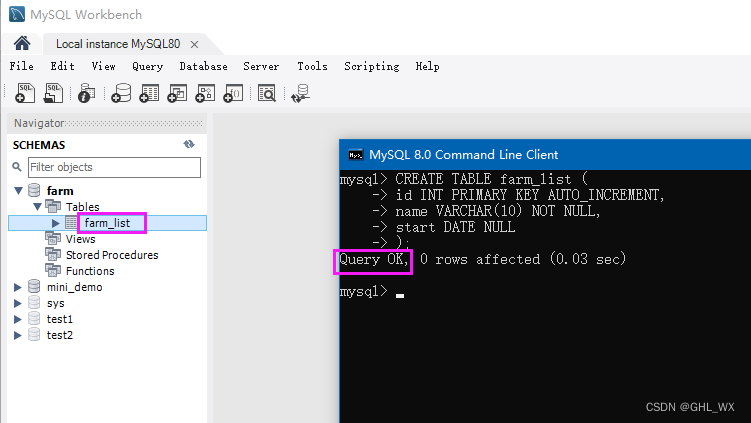Create a new table toolbar icon
The height and width of the screenshot is (423, 751).
pos(149,93)
